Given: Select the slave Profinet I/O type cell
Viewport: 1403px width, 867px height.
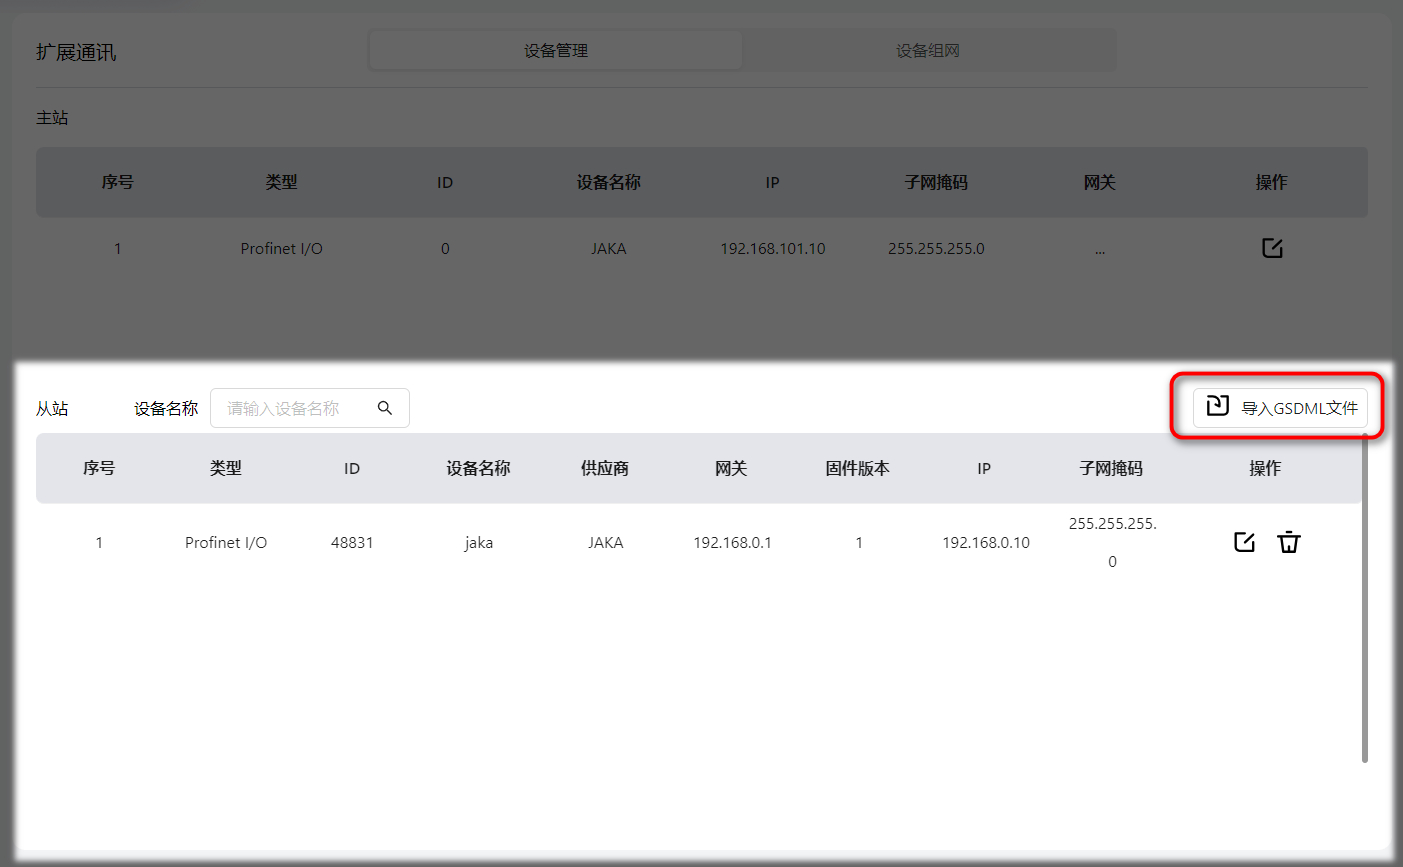Looking at the screenshot, I should pos(226,543).
